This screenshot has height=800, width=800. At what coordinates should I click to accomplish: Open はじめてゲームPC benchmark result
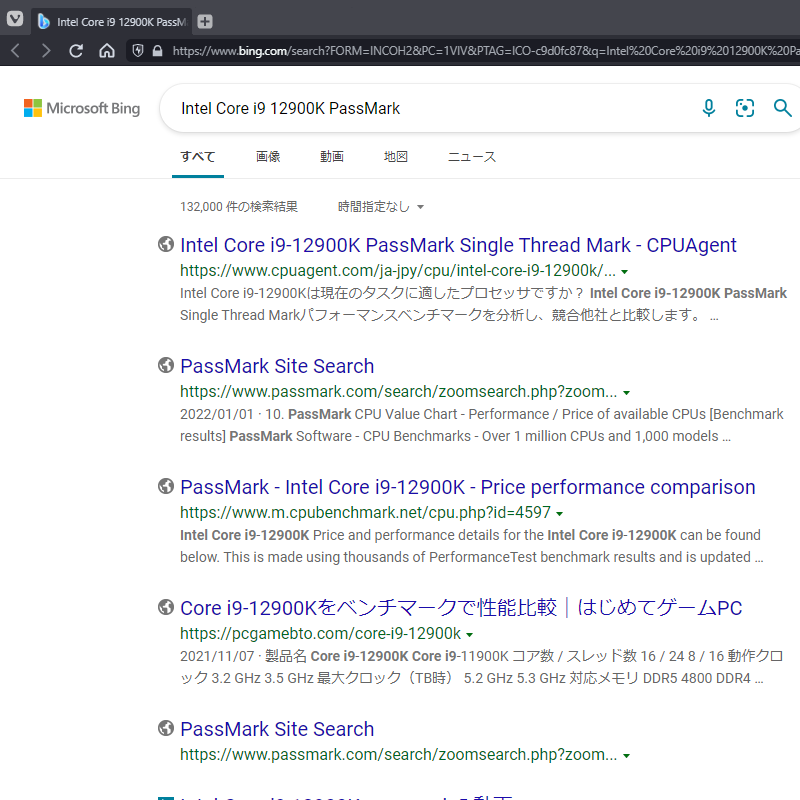[461, 608]
